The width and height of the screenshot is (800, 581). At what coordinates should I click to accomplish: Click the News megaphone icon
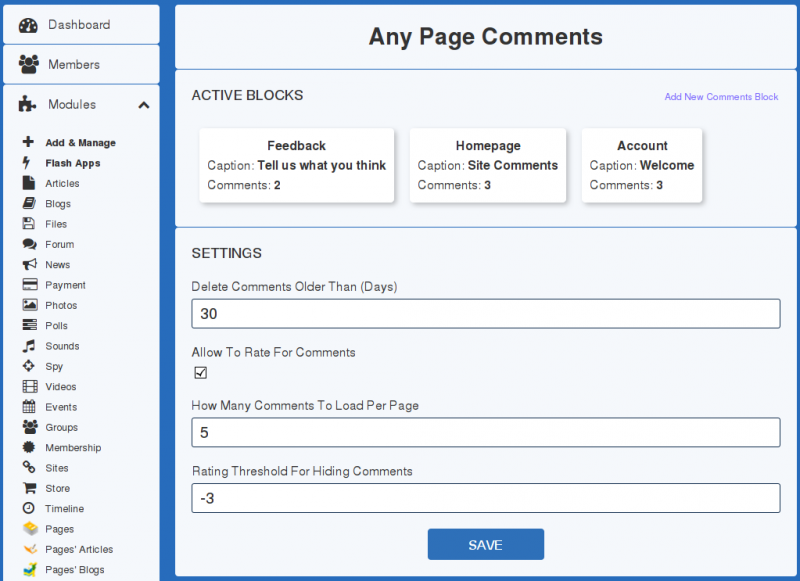[x=30, y=264]
